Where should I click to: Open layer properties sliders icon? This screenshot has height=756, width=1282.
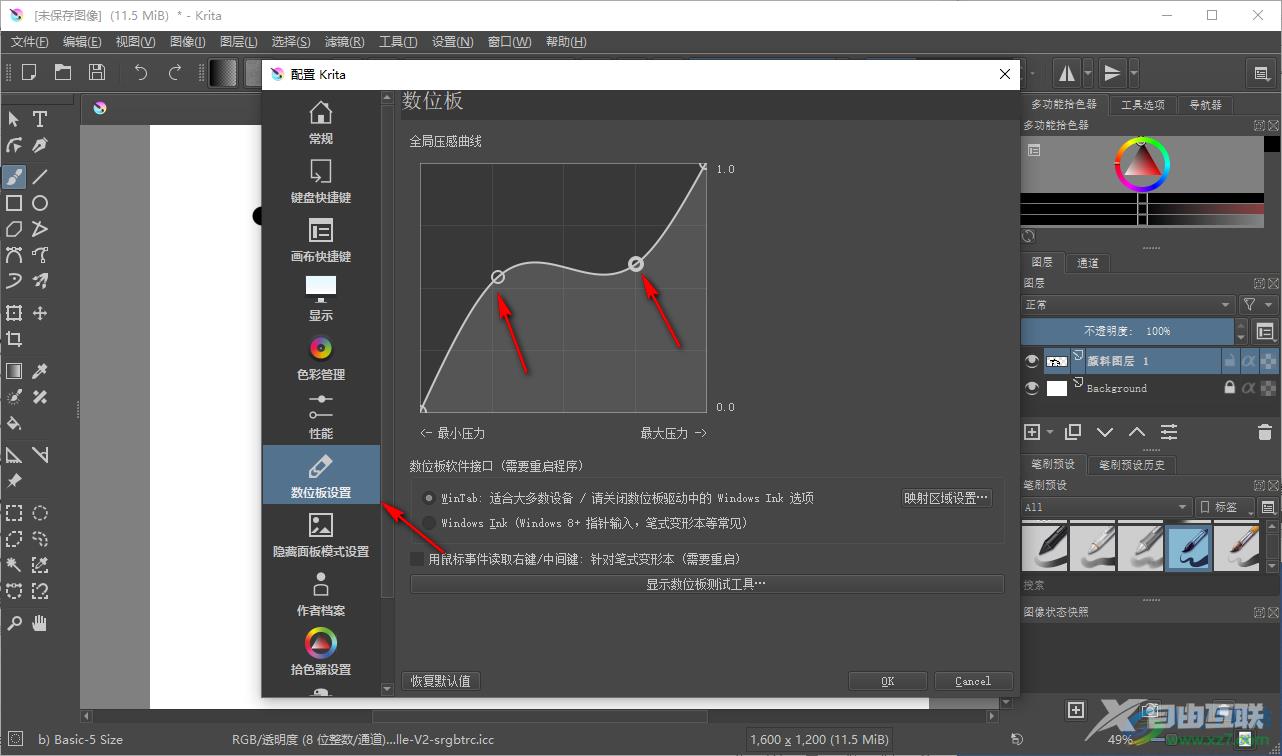click(1169, 432)
